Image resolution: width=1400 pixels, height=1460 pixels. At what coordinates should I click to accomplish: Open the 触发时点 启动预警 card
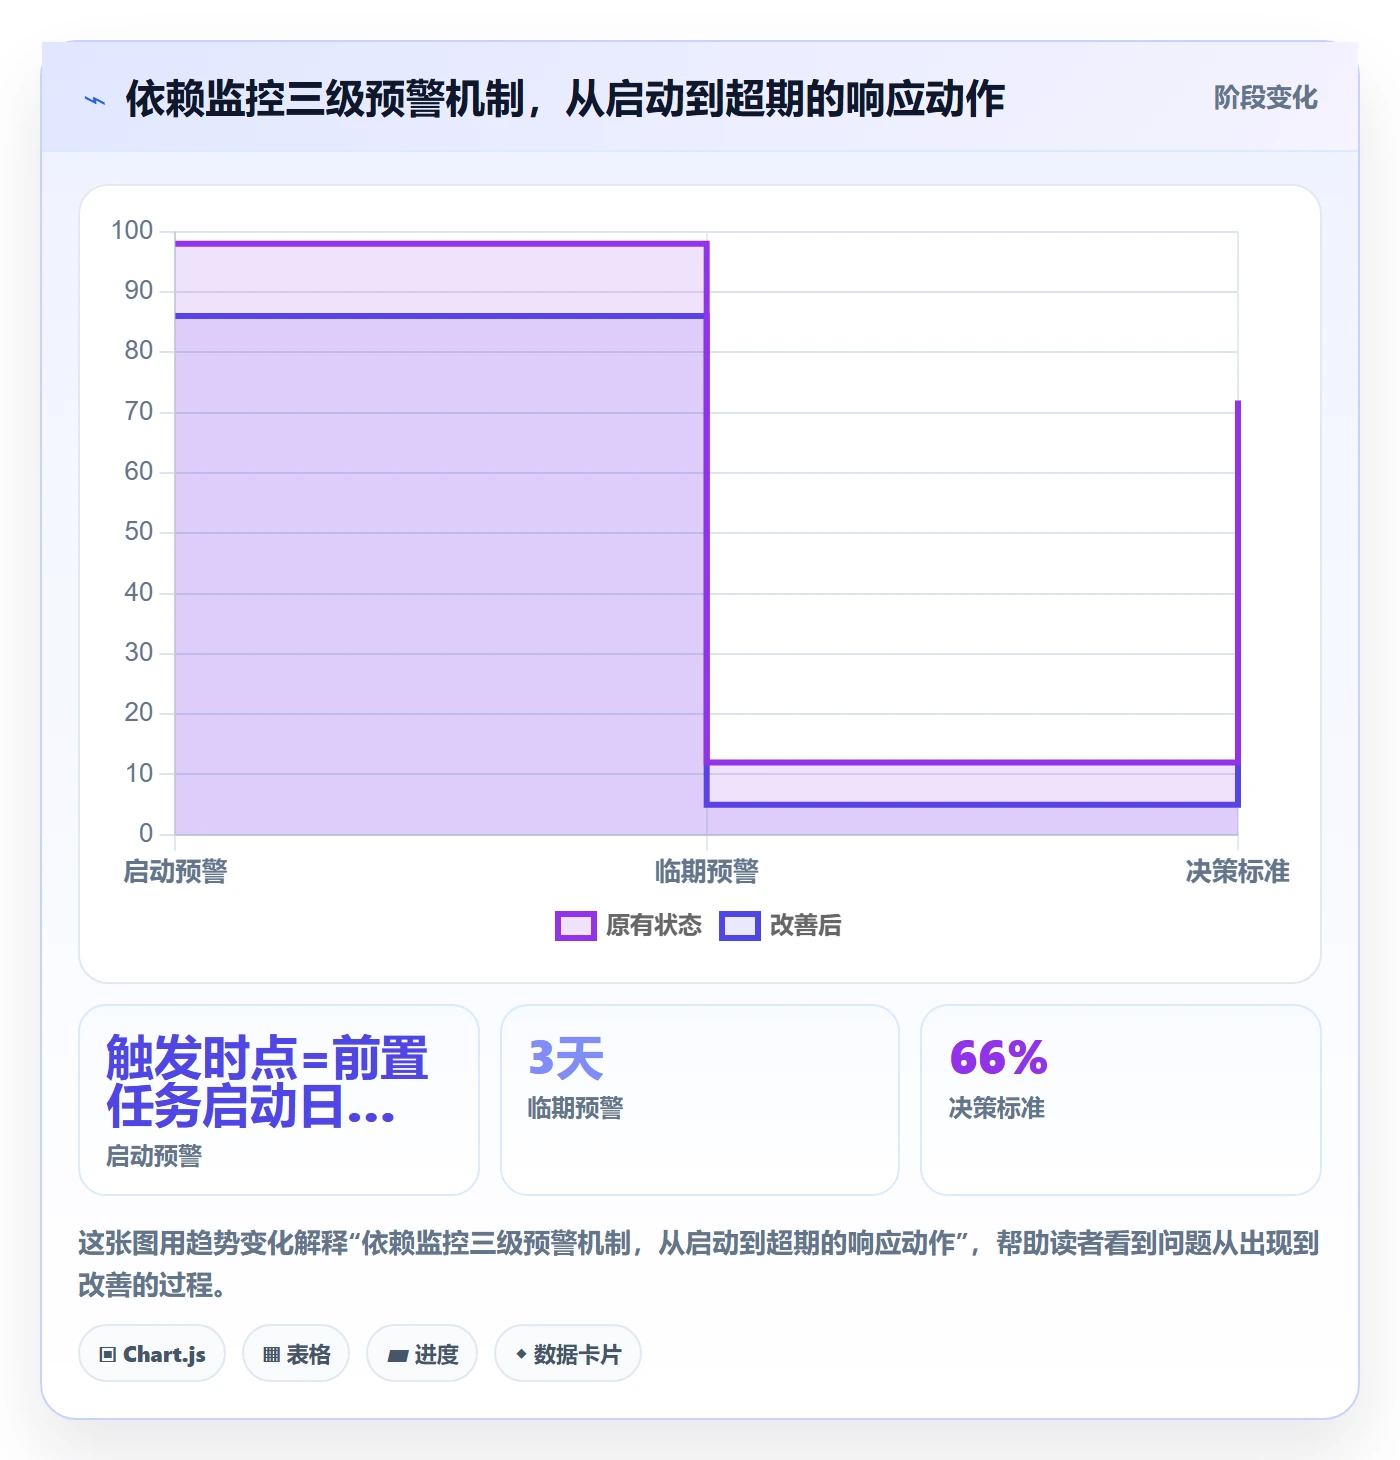click(x=279, y=1100)
